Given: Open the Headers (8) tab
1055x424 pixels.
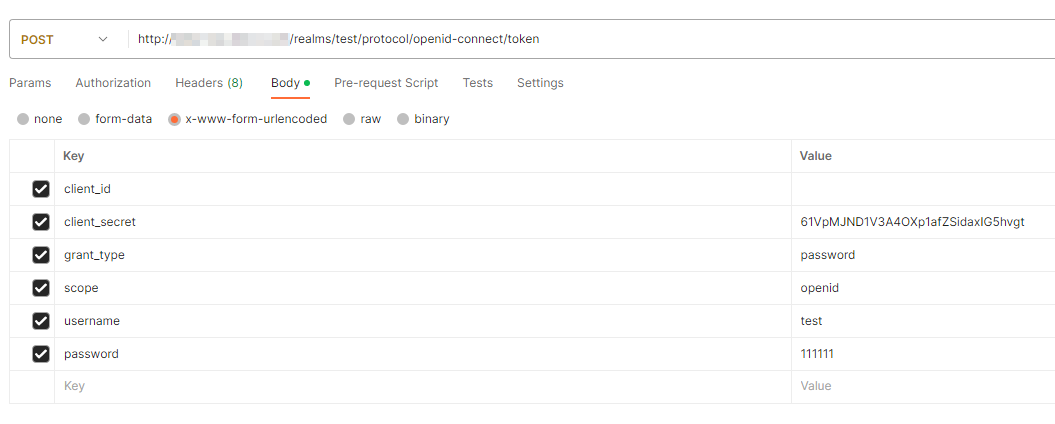Looking at the screenshot, I should pos(209,83).
